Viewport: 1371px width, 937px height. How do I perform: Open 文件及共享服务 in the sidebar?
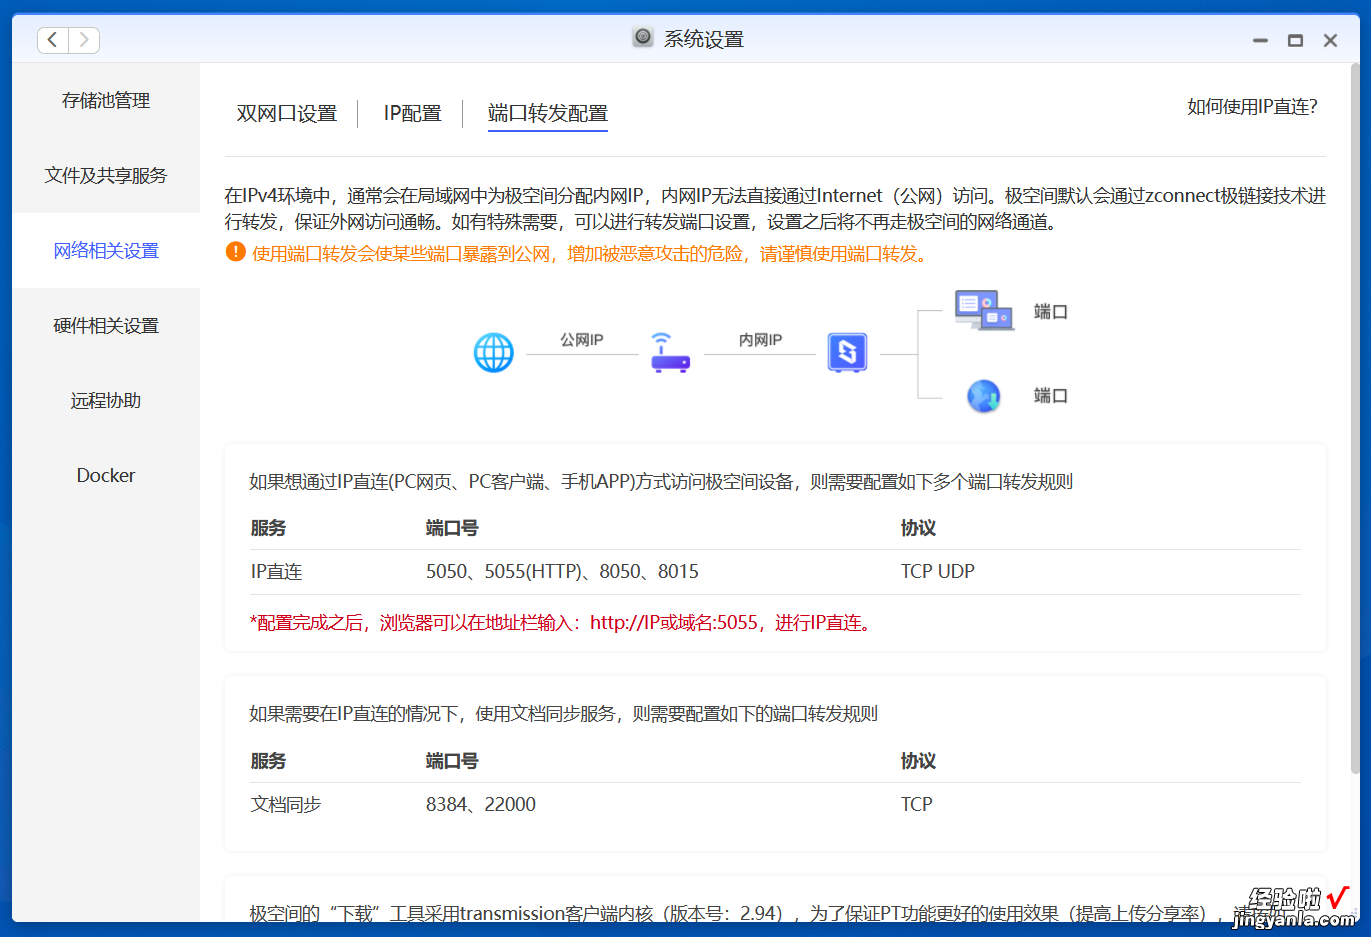[x=106, y=175]
